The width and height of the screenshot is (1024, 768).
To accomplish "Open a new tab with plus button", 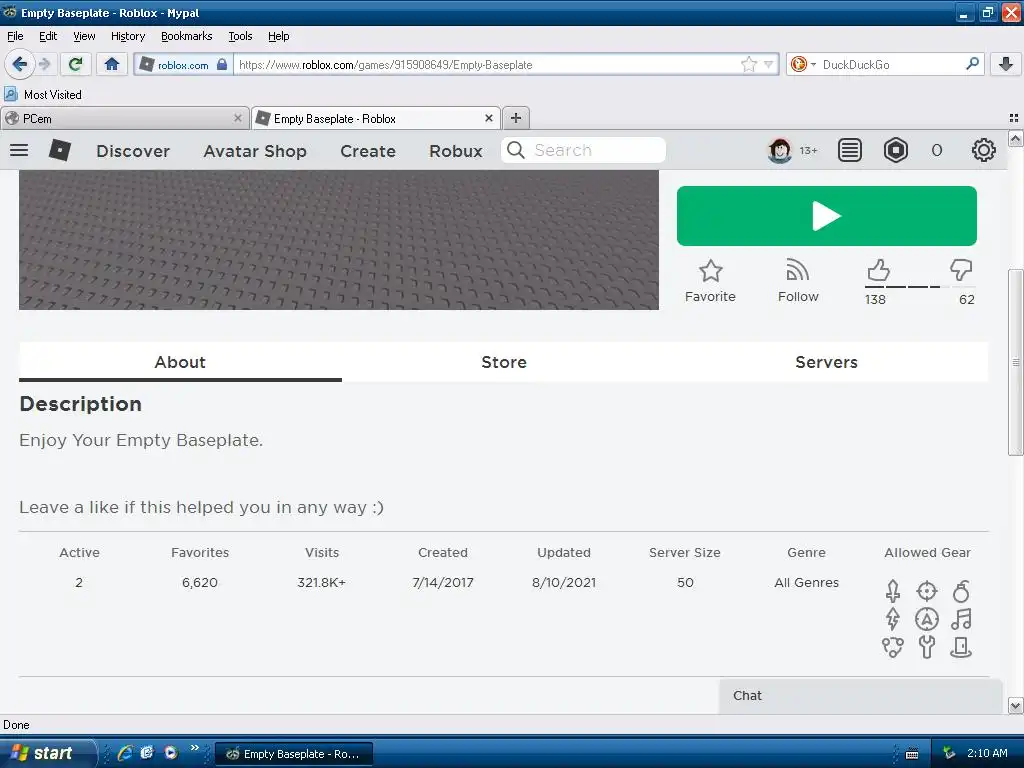I will point(516,118).
